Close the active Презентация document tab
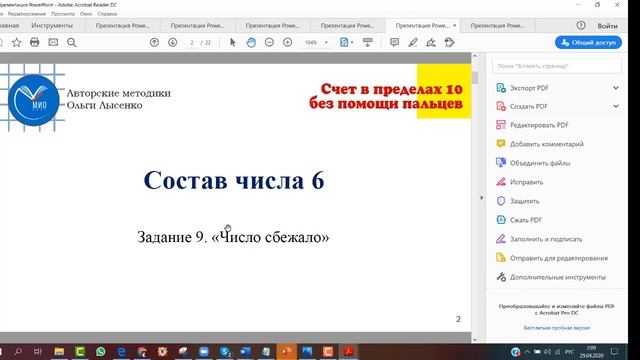Screen dimensions: 640x360 pyautogui.click(x=455, y=25)
